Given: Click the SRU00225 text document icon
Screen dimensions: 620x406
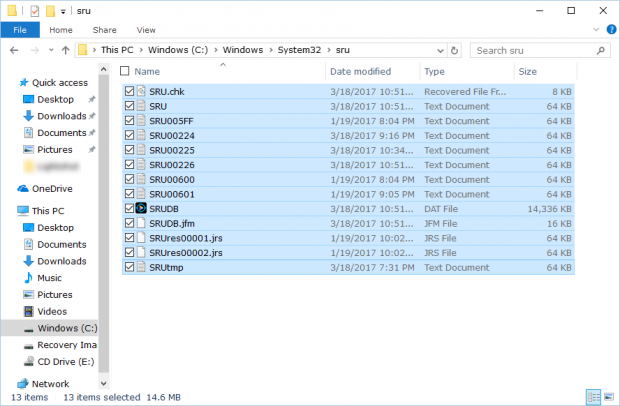Looking at the screenshot, I should pos(141,150).
